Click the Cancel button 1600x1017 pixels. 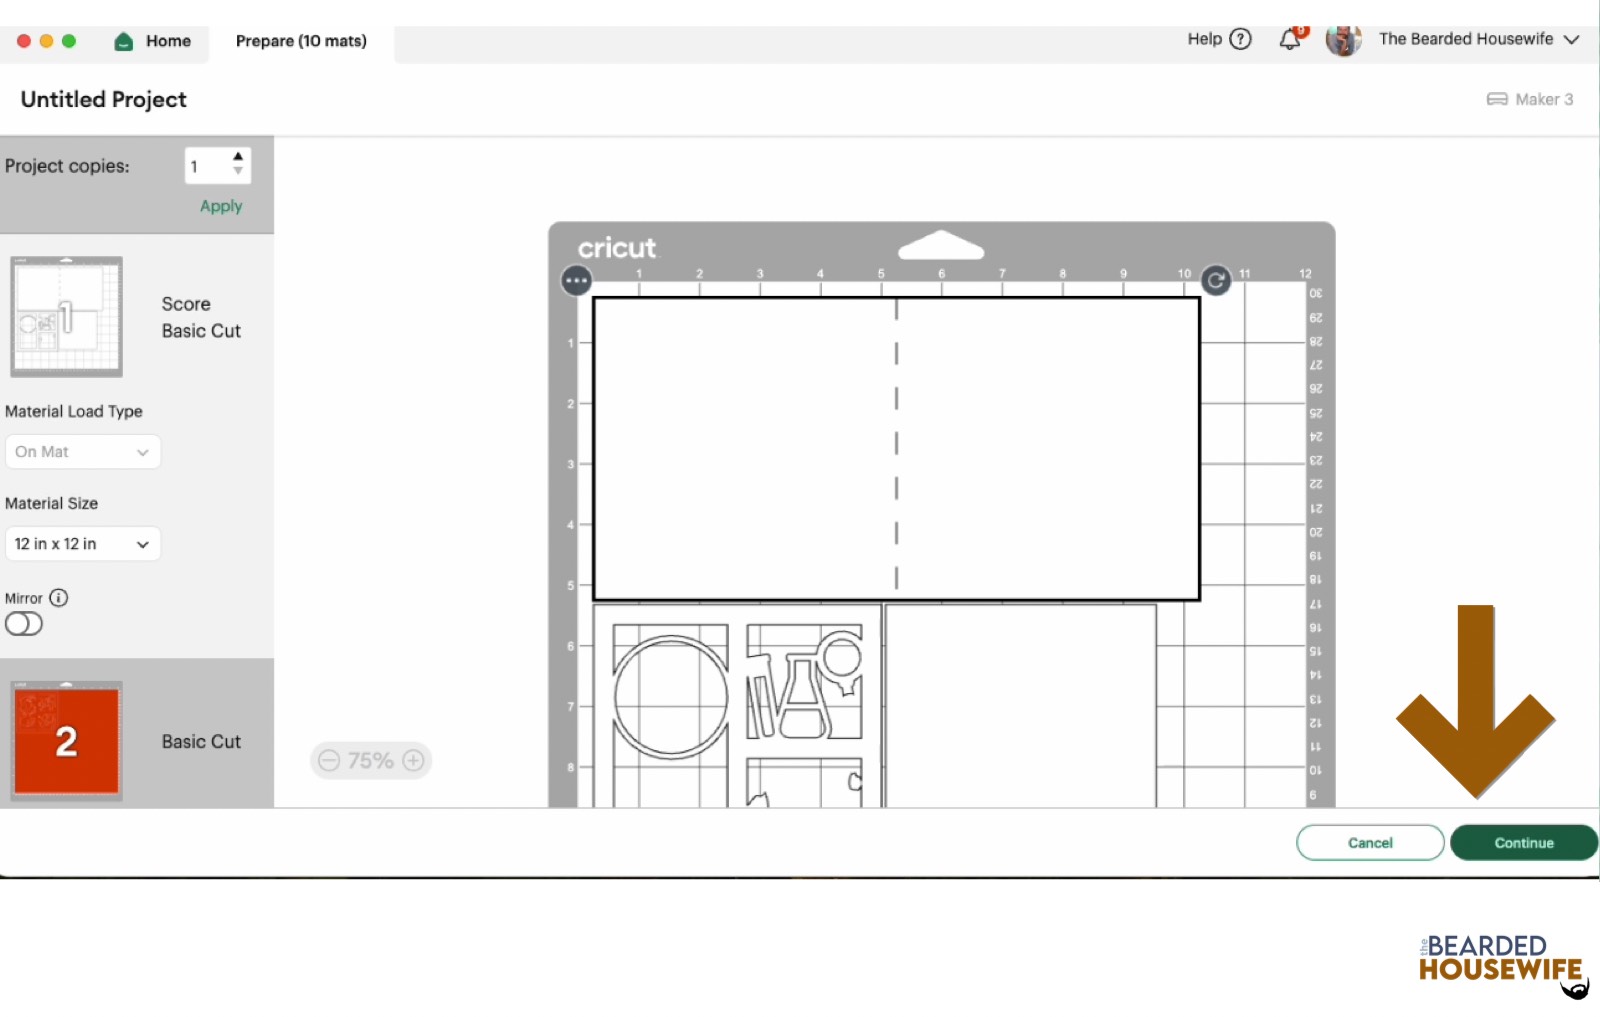pyautogui.click(x=1369, y=843)
